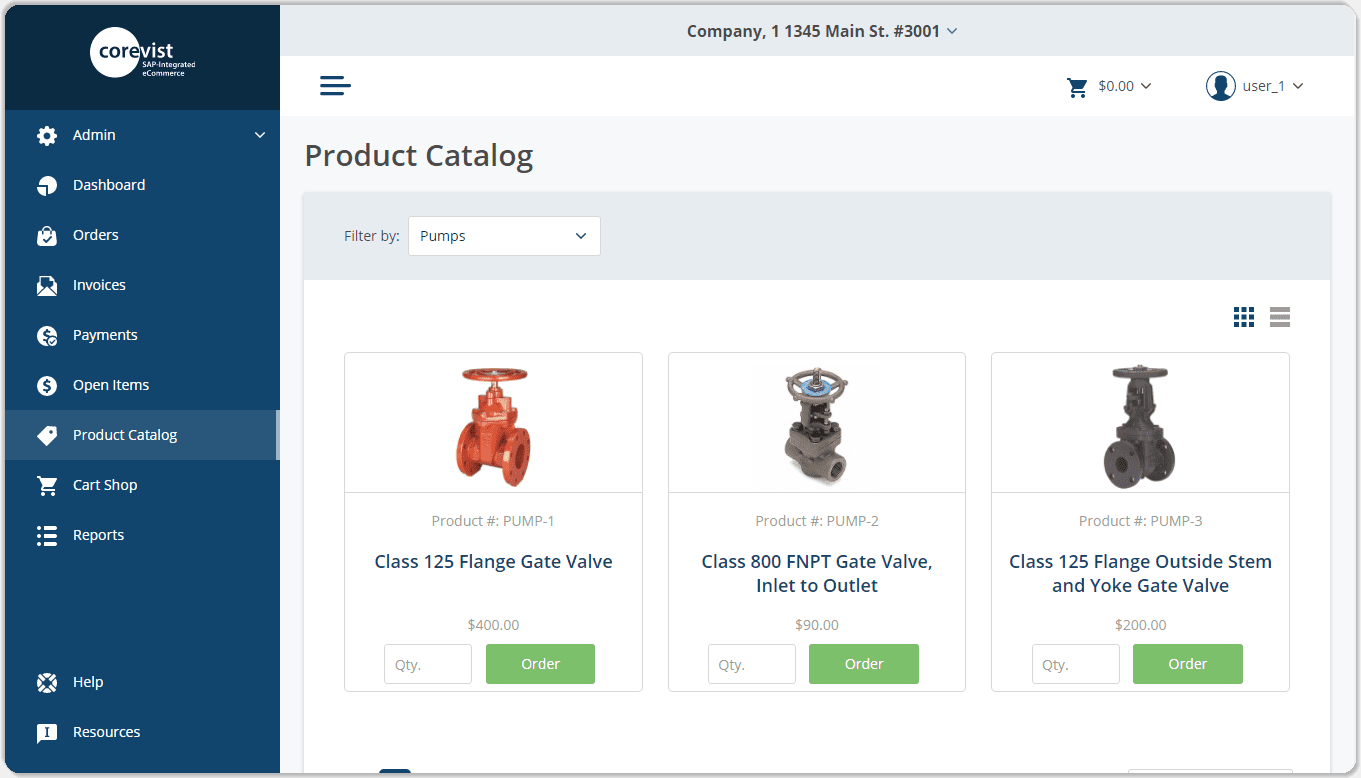Open the Reports list icon
Image resolution: width=1361 pixels, height=778 pixels.
tap(46, 534)
